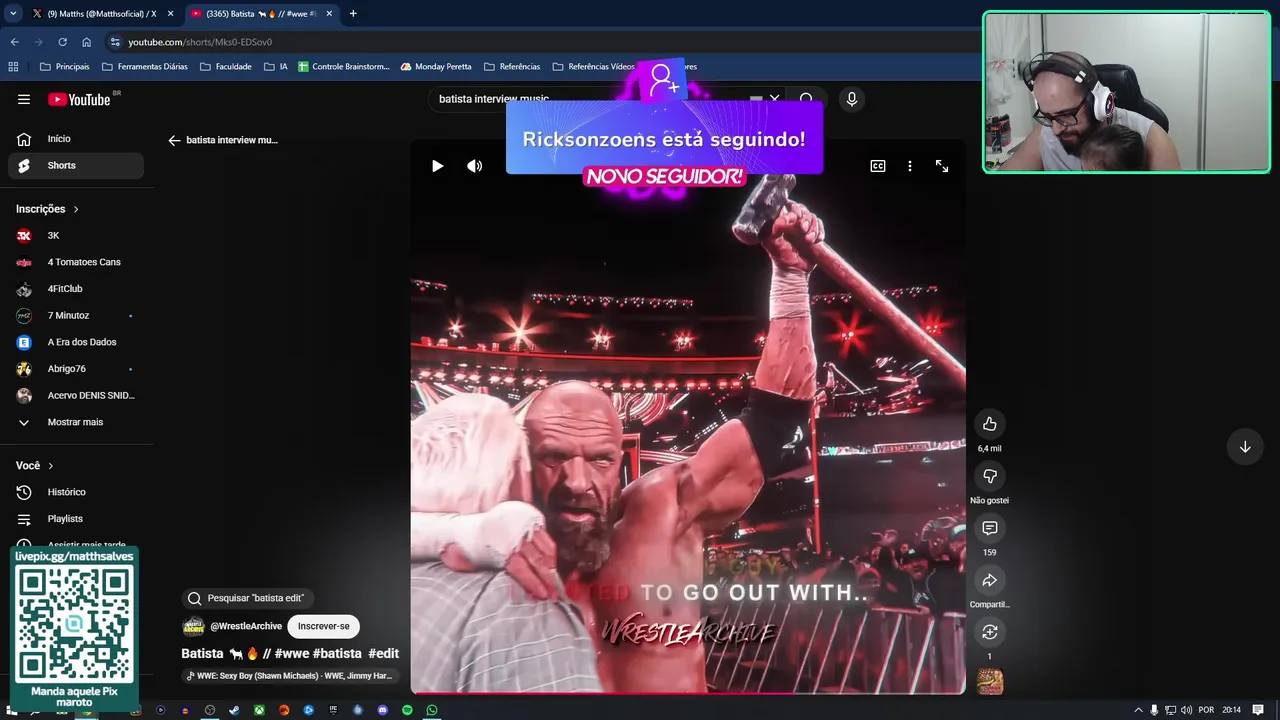The height and width of the screenshot is (720, 1280).
Task: Go back via 'batista interview mu...' arrow
Action: tap(174, 140)
